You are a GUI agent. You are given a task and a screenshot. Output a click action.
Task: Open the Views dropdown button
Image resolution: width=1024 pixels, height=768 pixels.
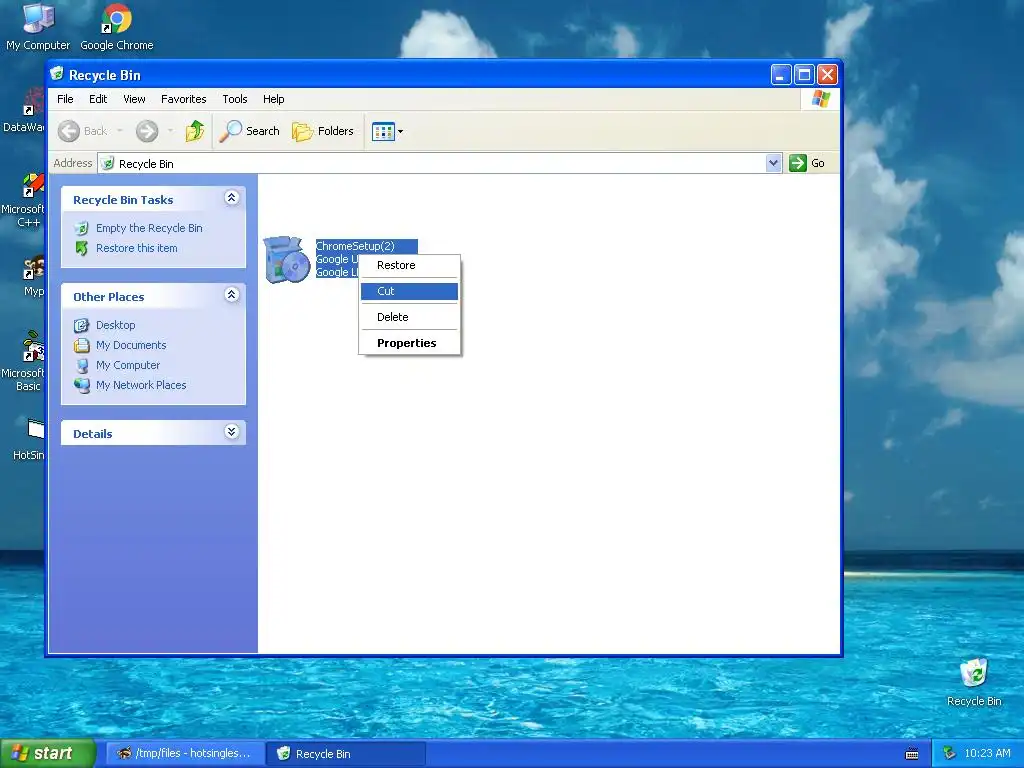click(x=387, y=131)
